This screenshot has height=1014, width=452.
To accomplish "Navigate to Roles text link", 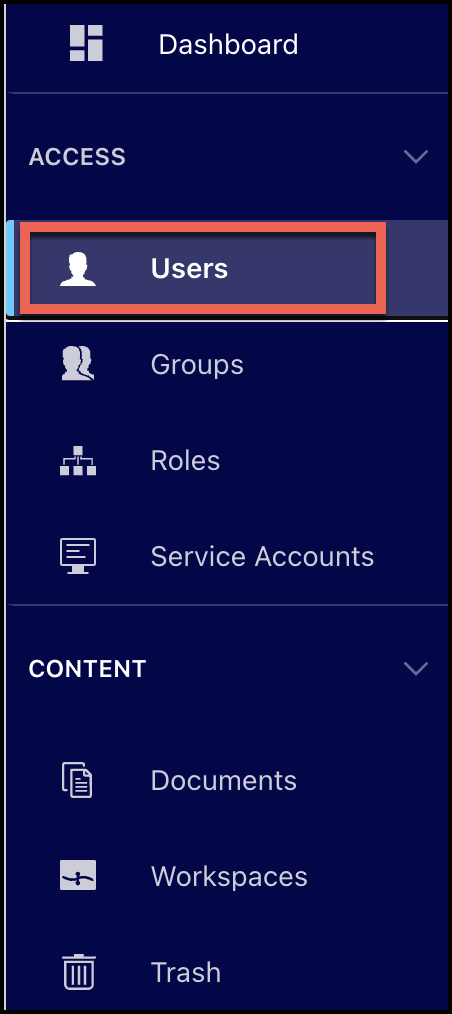I will click(186, 460).
